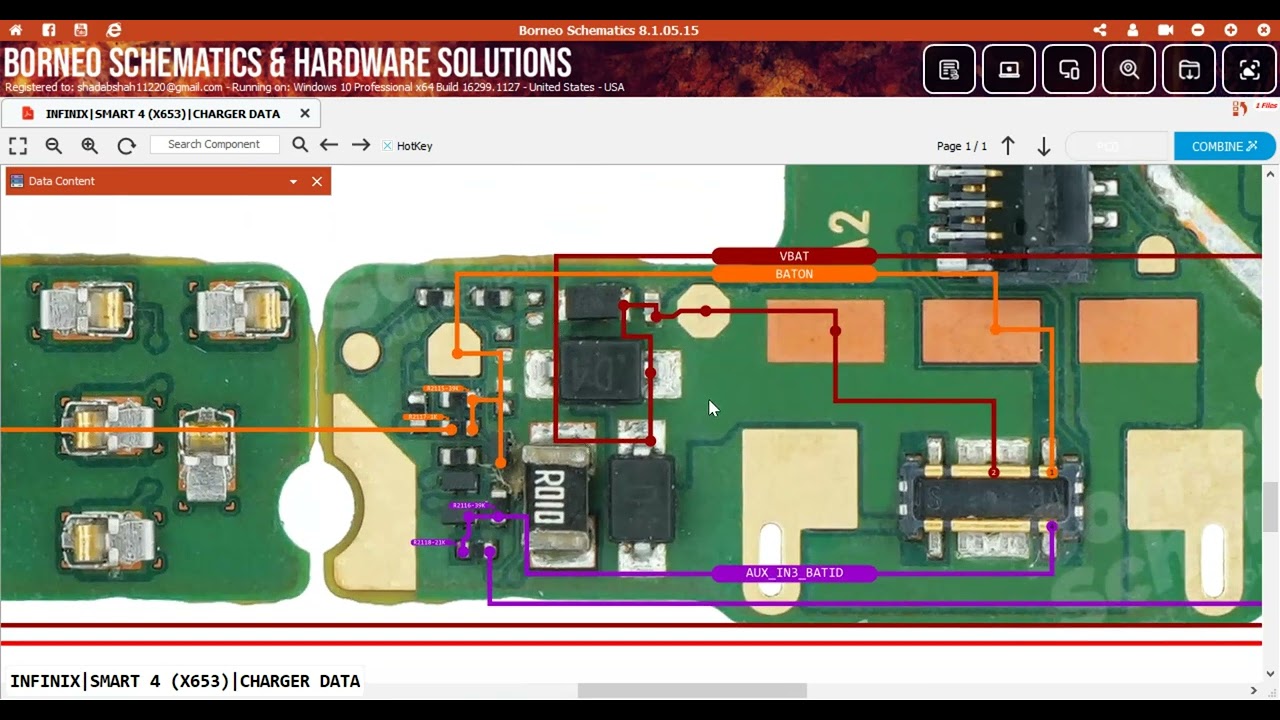Open the Home icon in title bar
Viewport: 1280px width, 720px height.
coord(15,30)
